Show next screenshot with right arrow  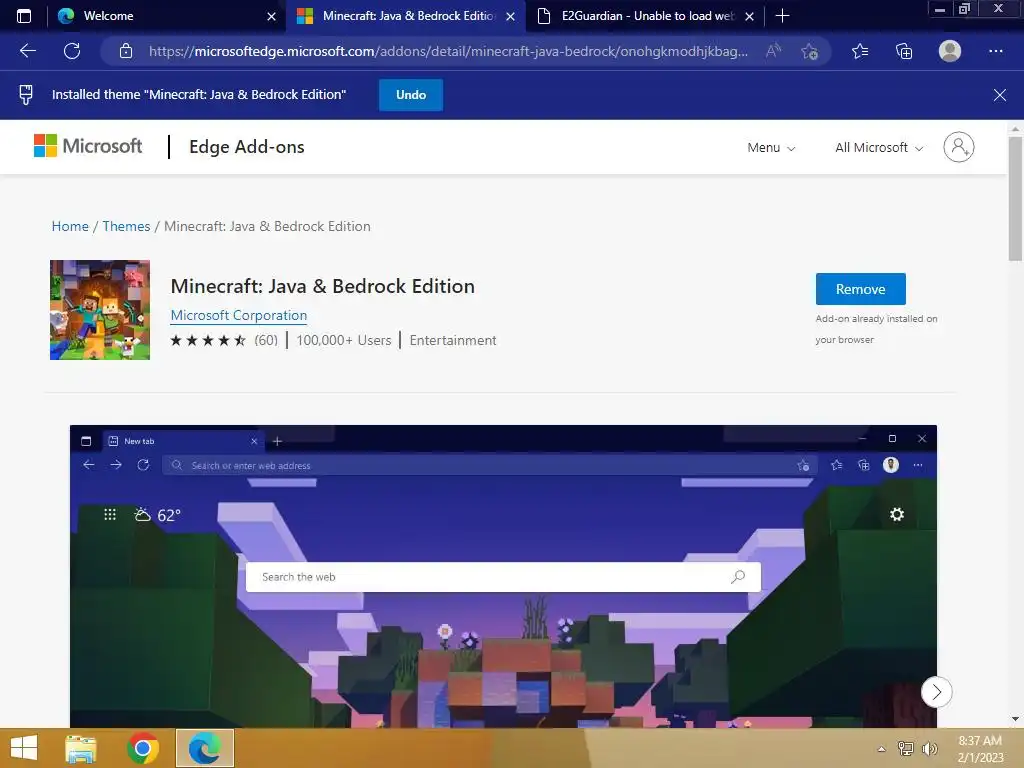936,692
